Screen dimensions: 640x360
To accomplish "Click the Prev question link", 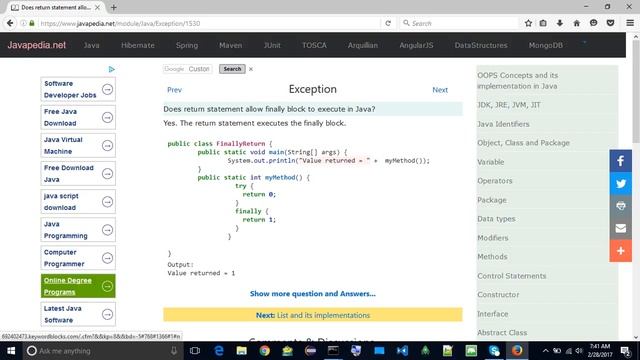I will tap(174, 90).
